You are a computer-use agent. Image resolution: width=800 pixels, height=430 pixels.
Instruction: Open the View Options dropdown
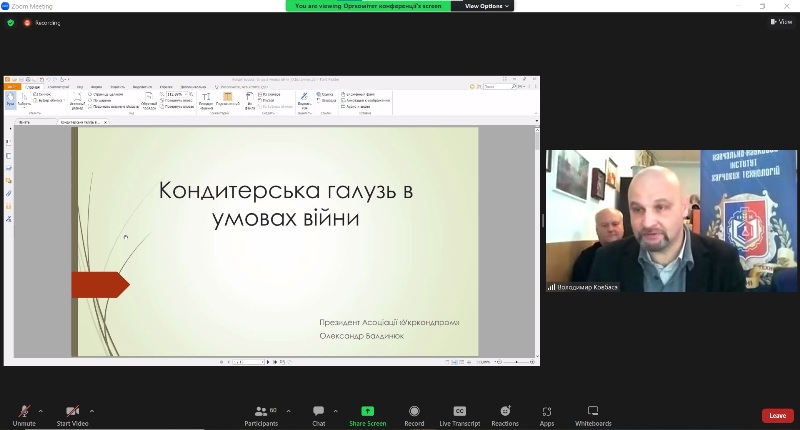click(483, 5)
